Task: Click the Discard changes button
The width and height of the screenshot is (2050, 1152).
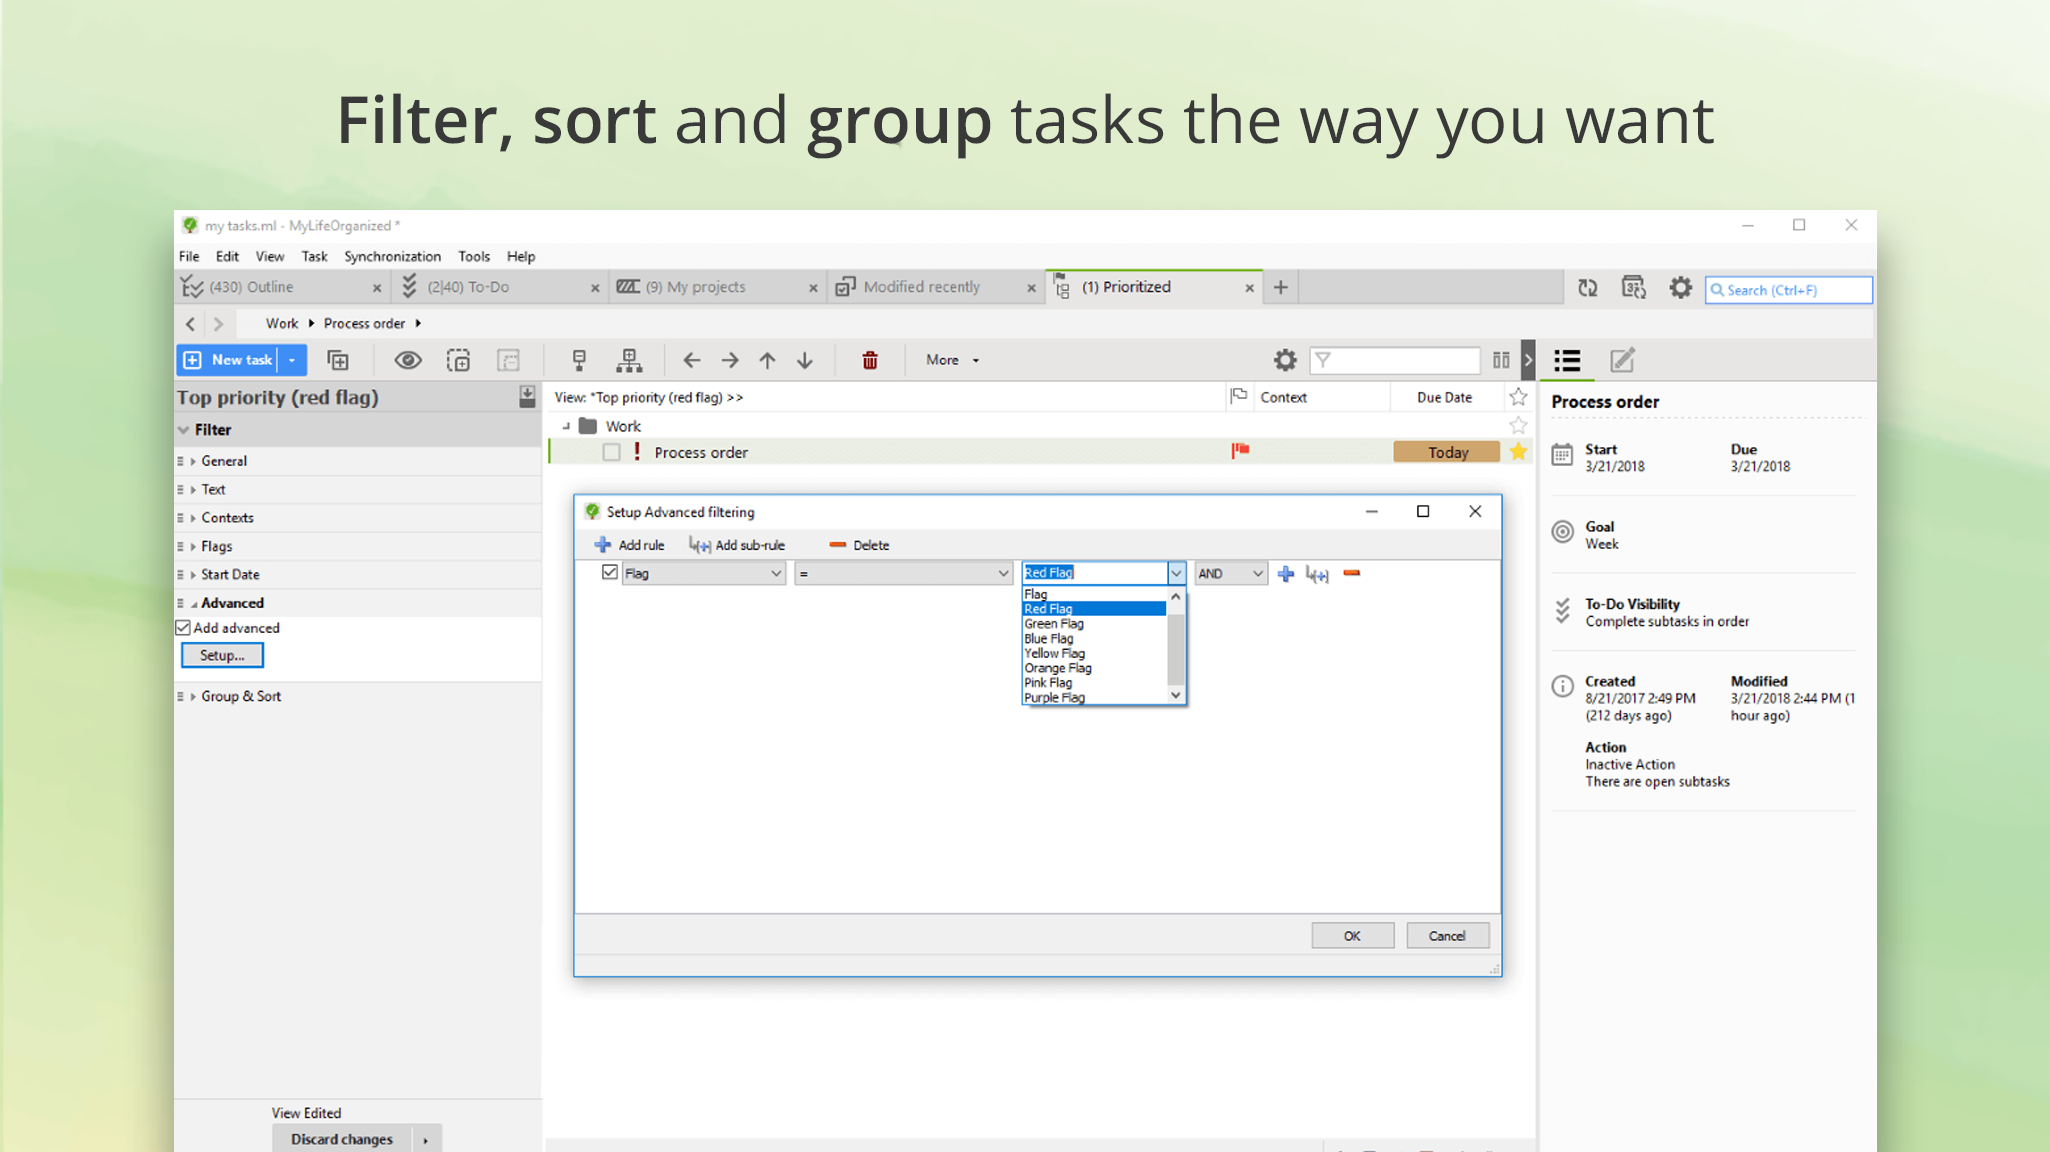Action: 340,1138
